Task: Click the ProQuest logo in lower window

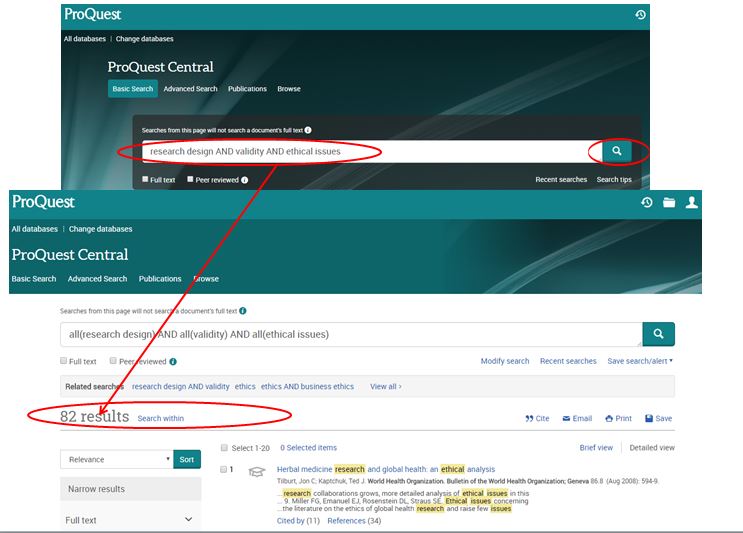Action: coord(43,202)
